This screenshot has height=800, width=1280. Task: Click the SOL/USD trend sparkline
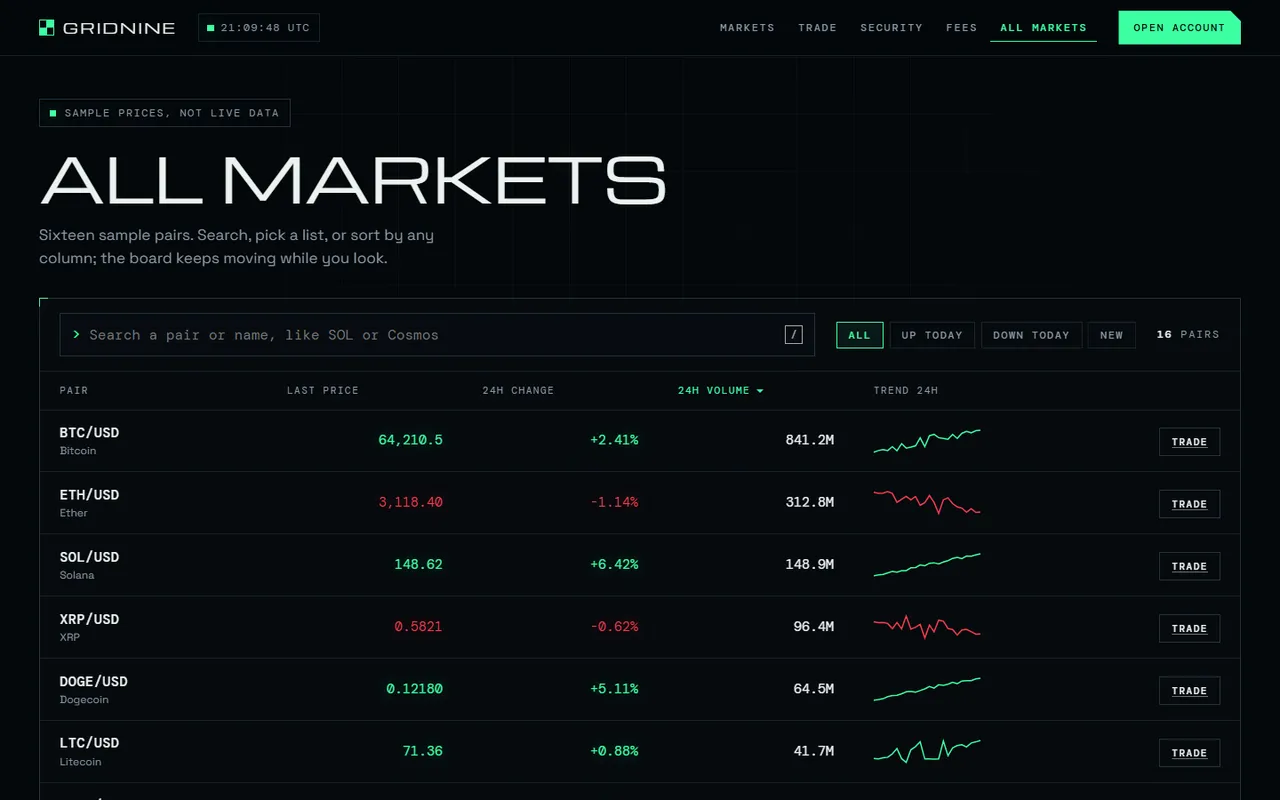pyautogui.click(x=927, y=565)
